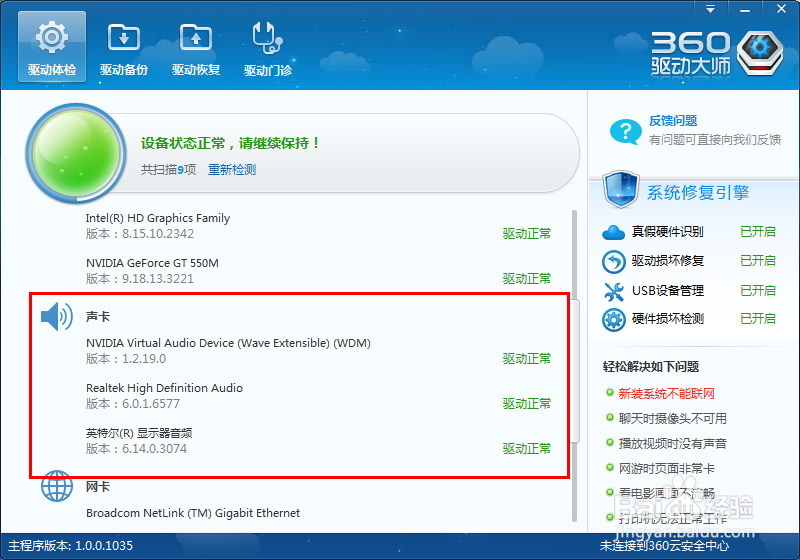The image size is (800, 560).
Task: Click 驱动正常 for Realtek High Definition Audio
Action: pyautogui.click(x=527, y=403)
